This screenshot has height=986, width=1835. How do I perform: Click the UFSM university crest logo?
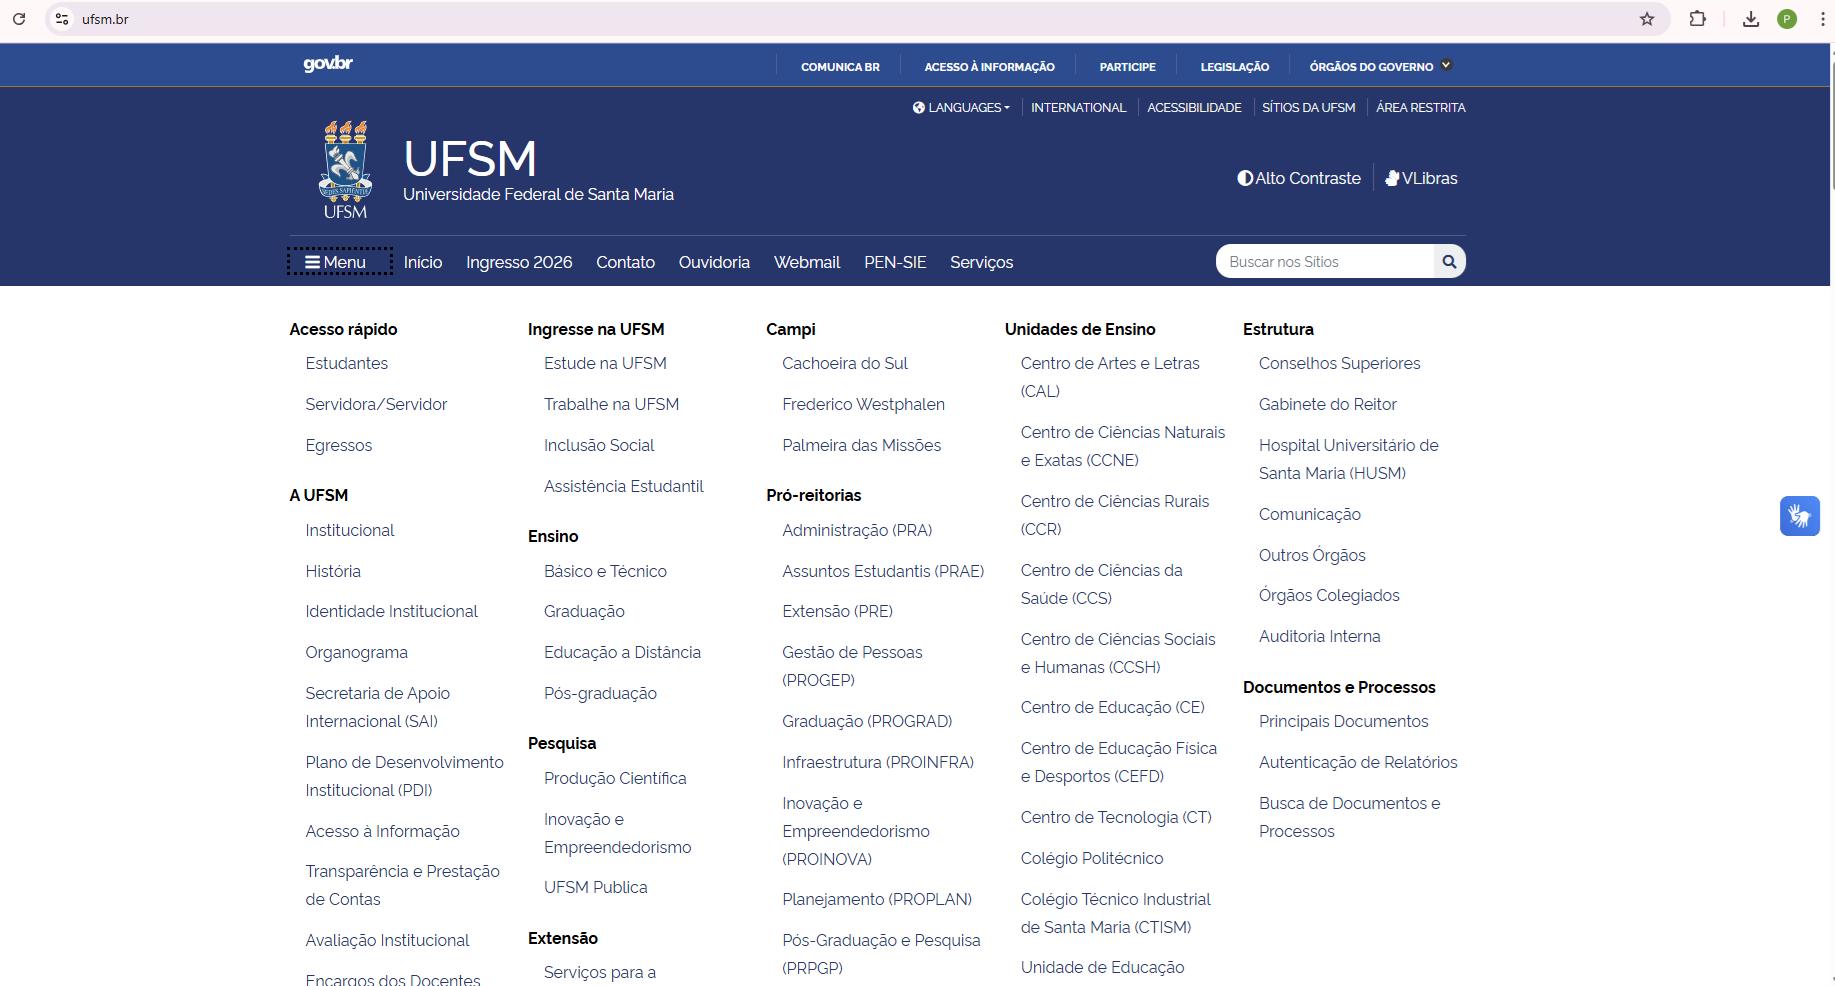(x=345, y=169)
